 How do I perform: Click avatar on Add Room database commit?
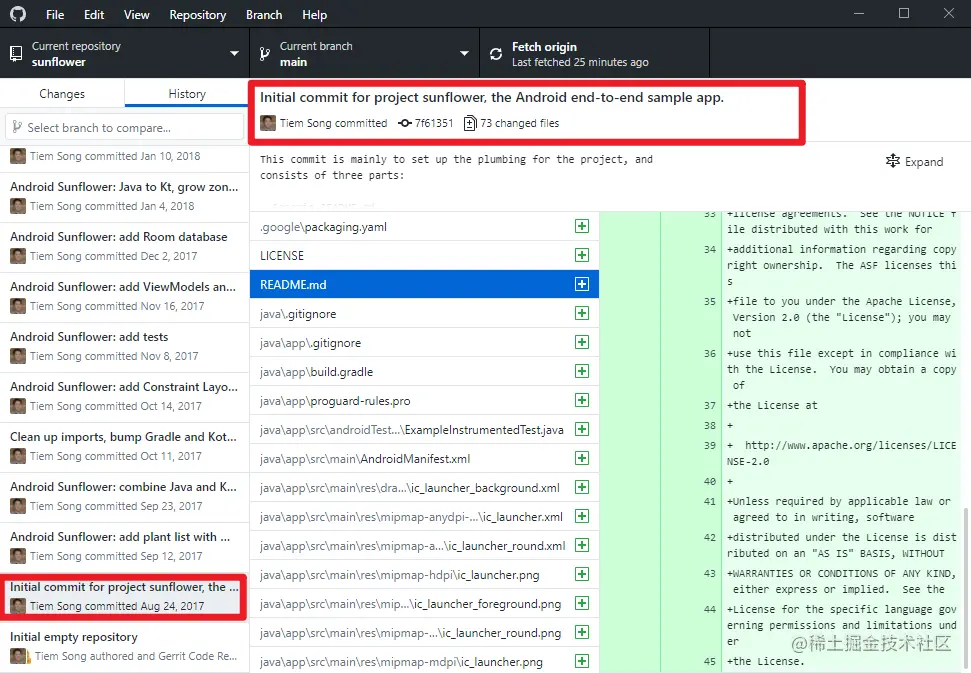[18, 256]
